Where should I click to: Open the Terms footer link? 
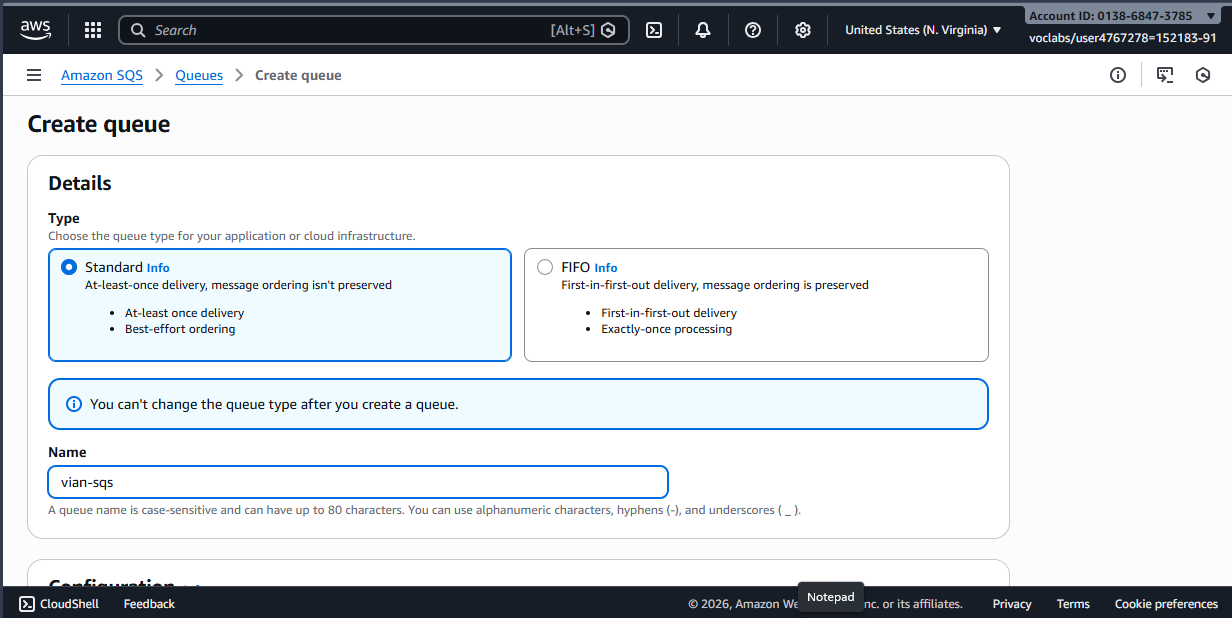[x=1073, y=603]
